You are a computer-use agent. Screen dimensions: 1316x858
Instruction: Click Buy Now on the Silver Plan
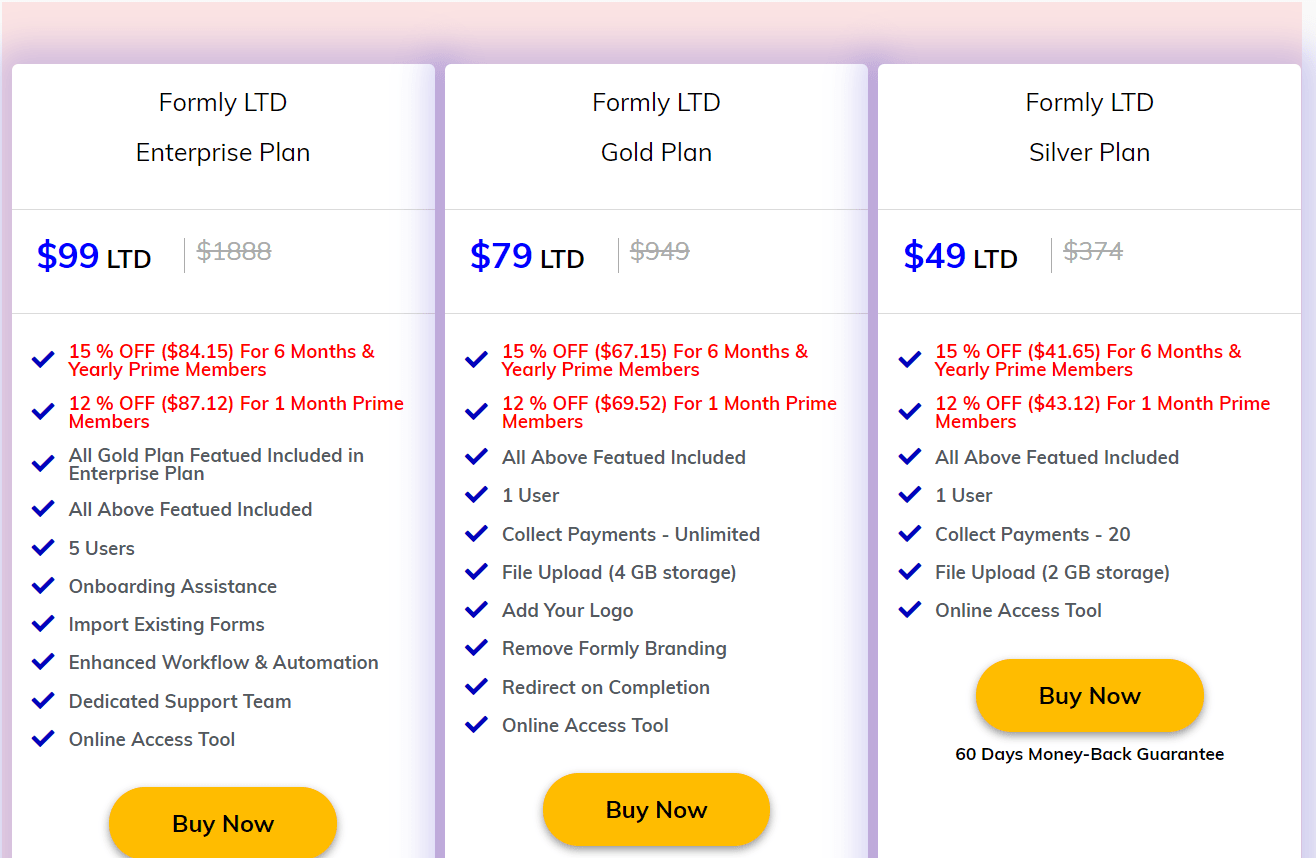(x=1089, y=694)
